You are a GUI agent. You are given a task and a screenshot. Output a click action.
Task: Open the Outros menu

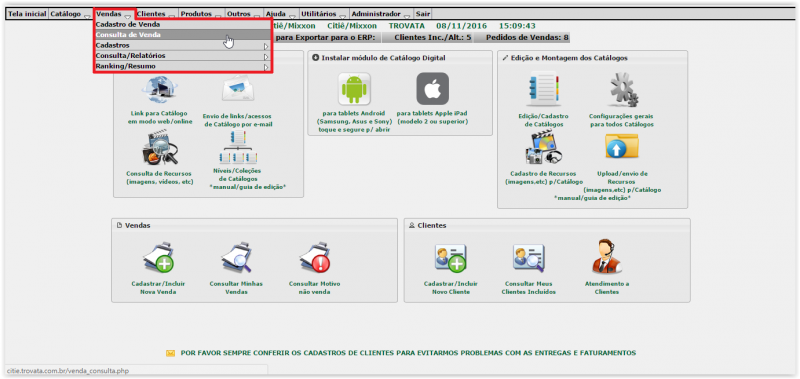[x=244, y=14]
